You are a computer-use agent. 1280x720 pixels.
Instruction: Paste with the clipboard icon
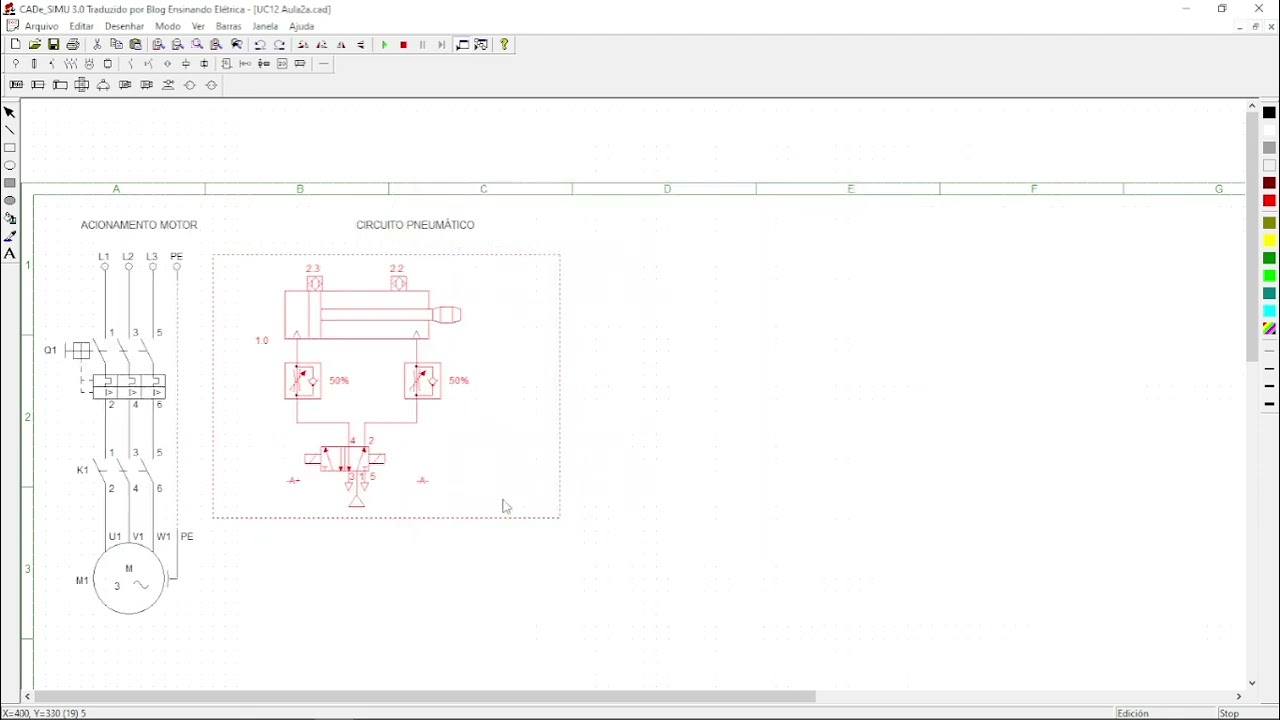[x=136, y=45]
